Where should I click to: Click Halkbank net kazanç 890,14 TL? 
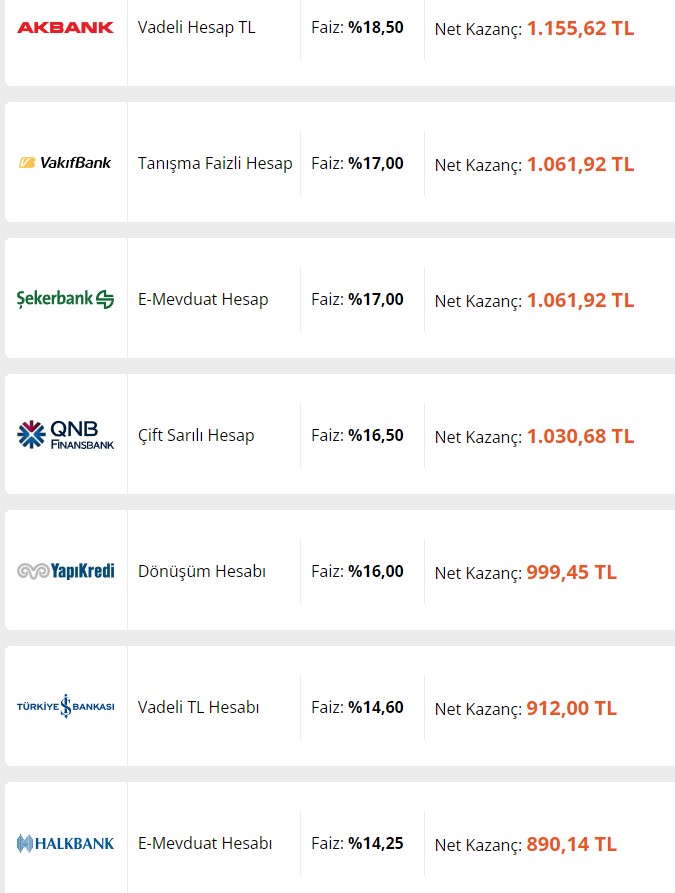pyautogui.click(x=571, y=844)
